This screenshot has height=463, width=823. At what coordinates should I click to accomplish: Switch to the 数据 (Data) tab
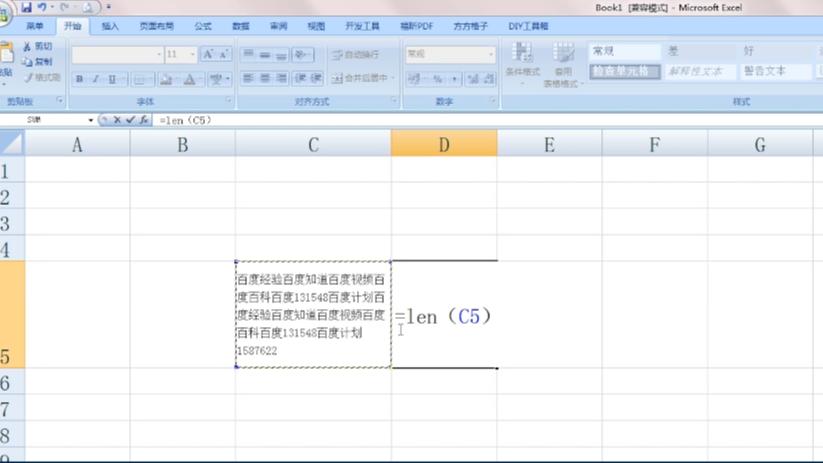click(x=241, y=26)
